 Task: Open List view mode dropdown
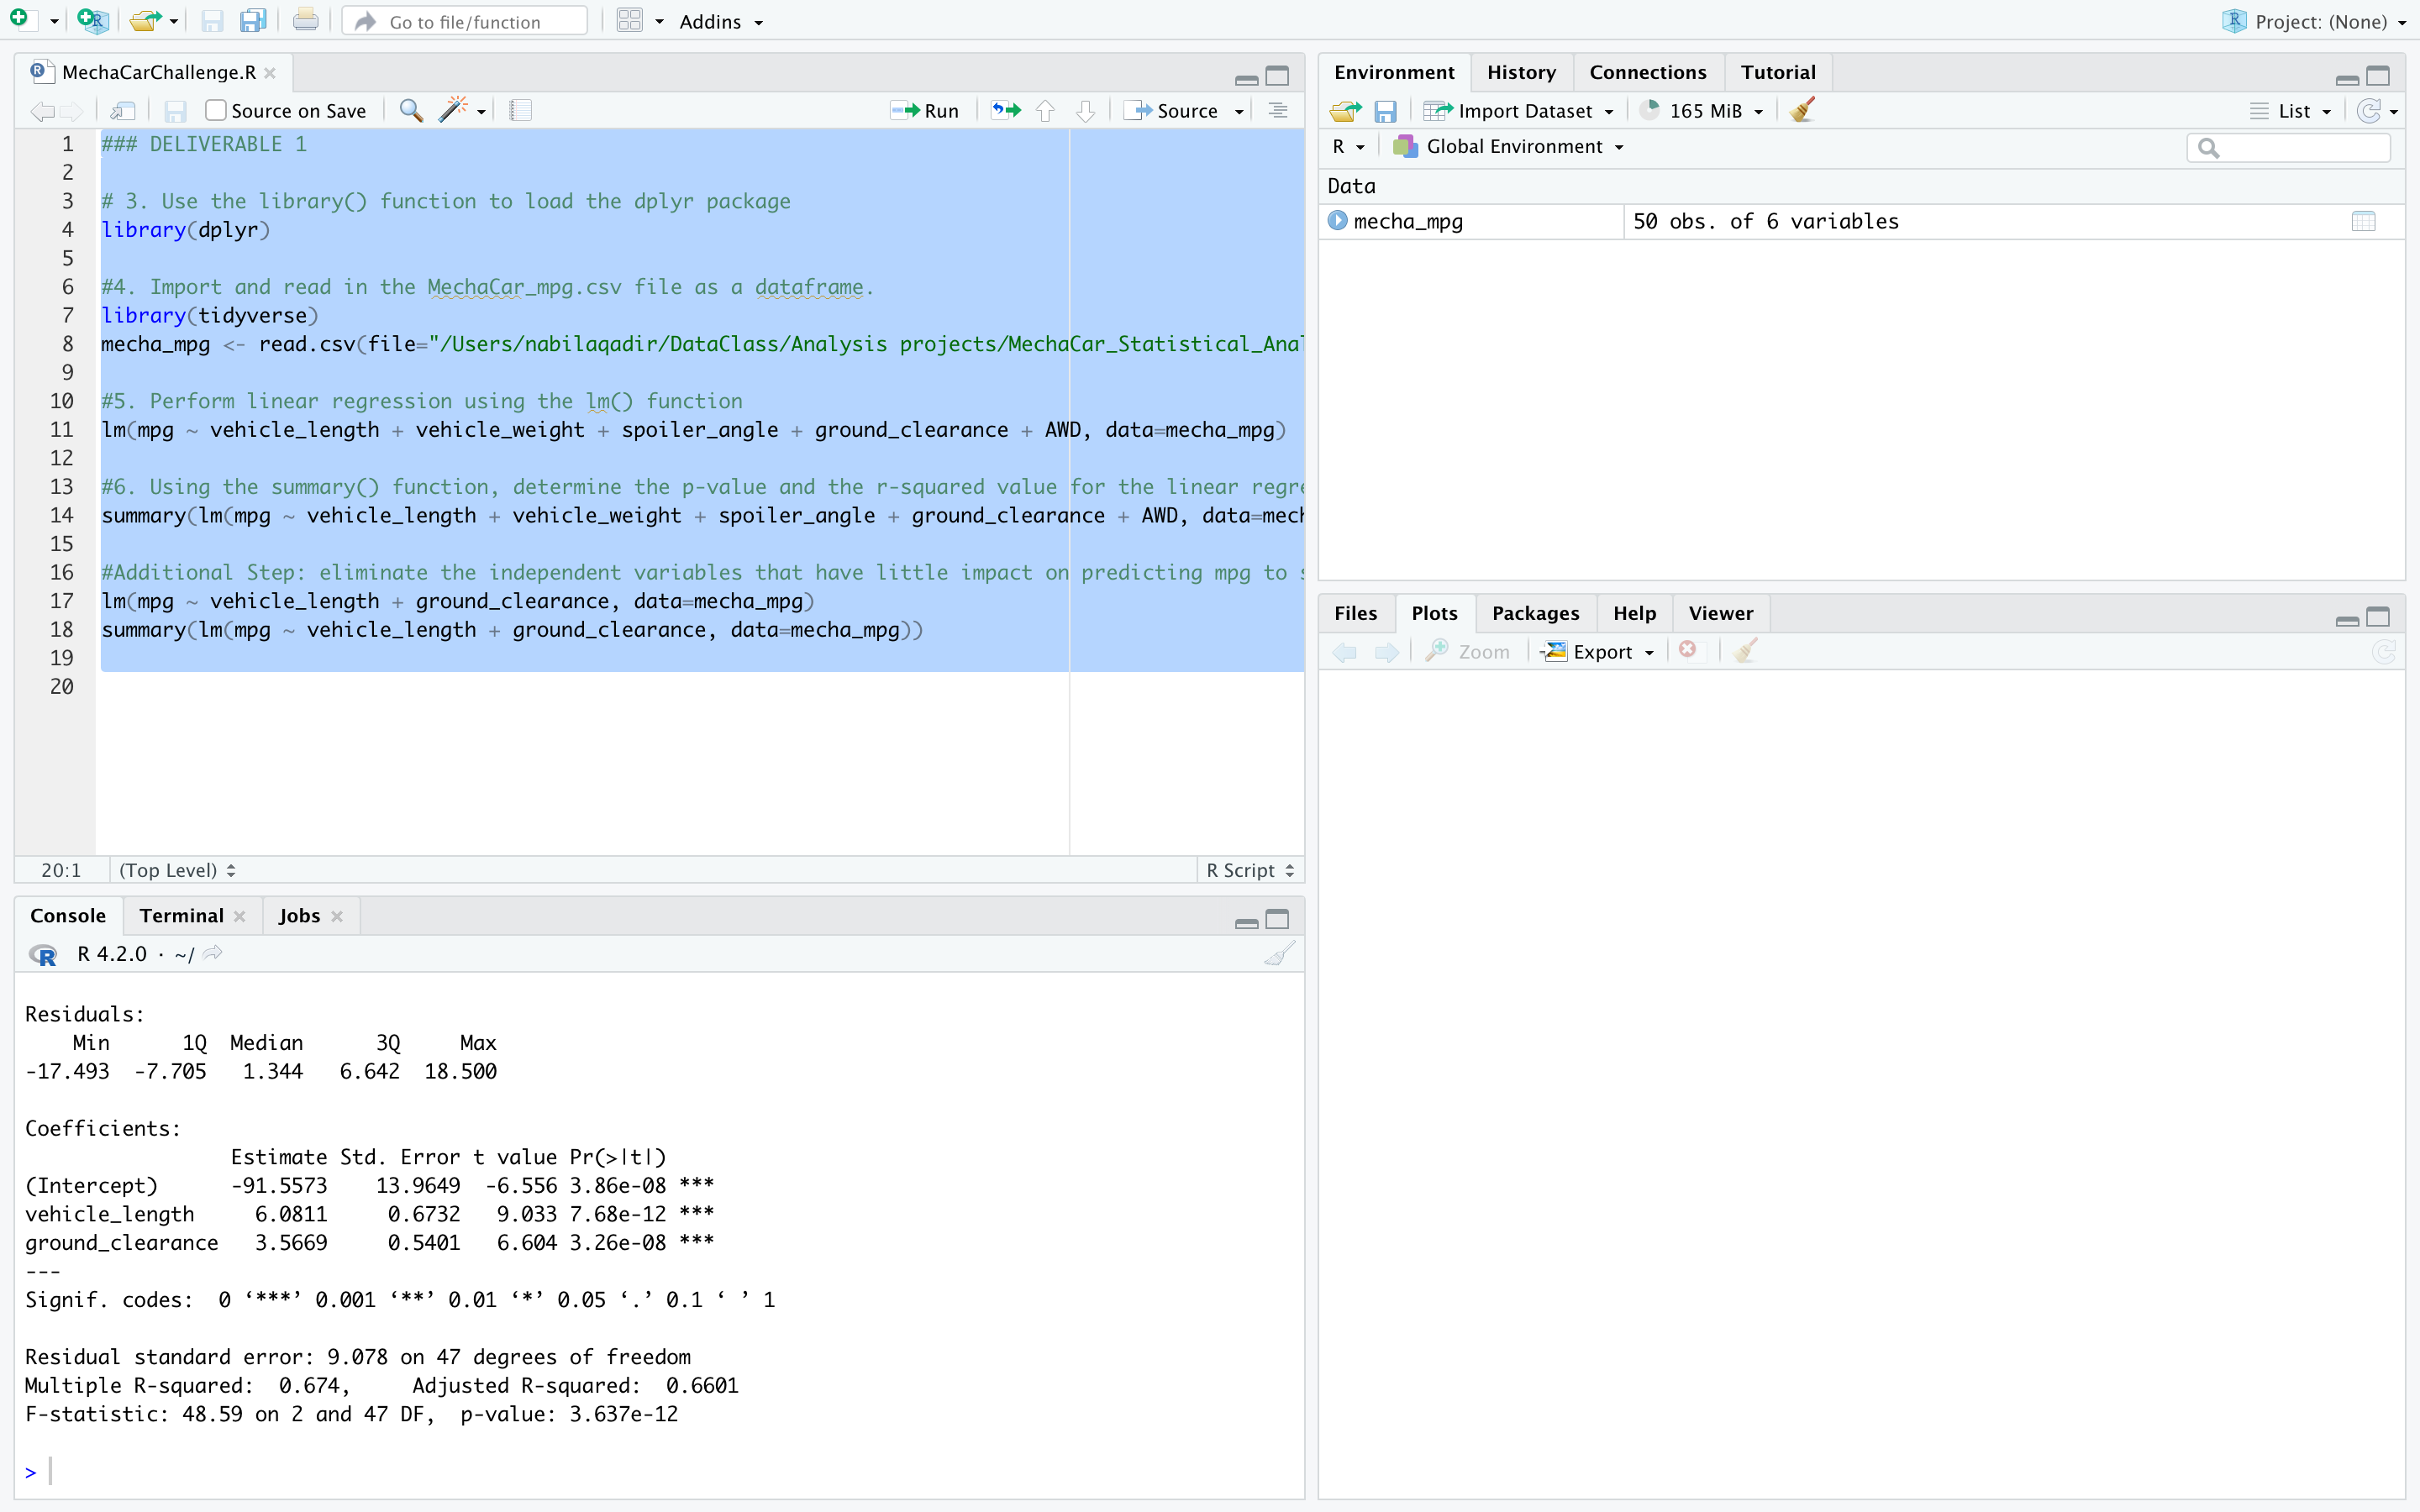click(2291, 111)
